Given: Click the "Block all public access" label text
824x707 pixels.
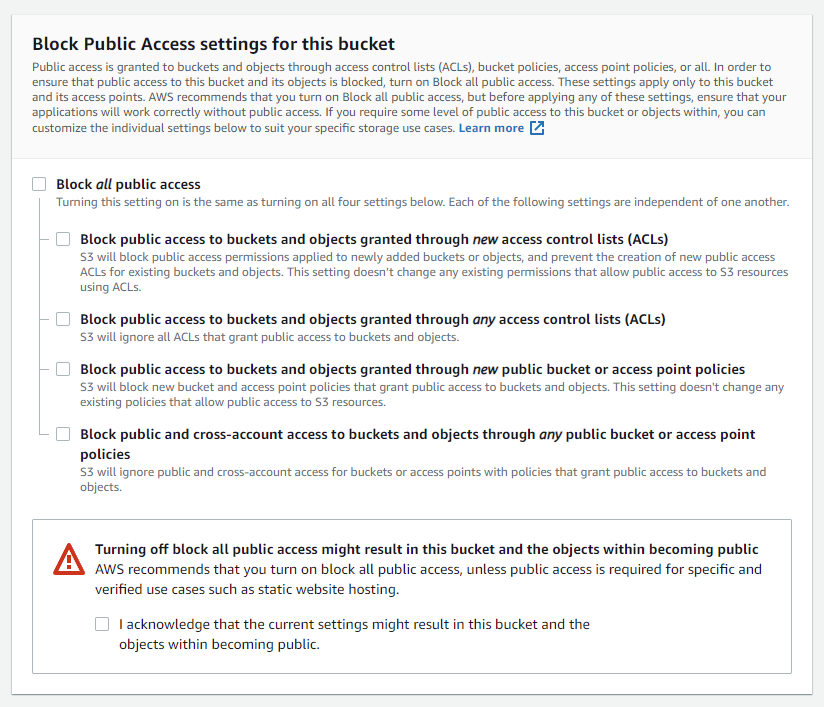Looking at the screenshot, I should 126,184.
